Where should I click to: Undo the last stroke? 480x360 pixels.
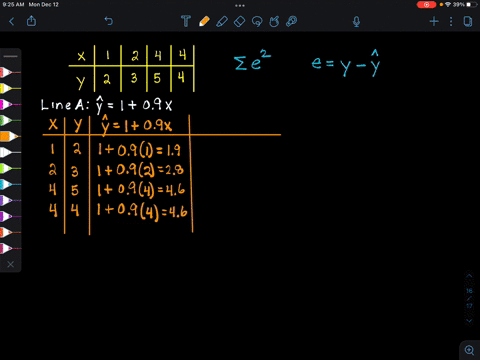[x=109, y=21]
